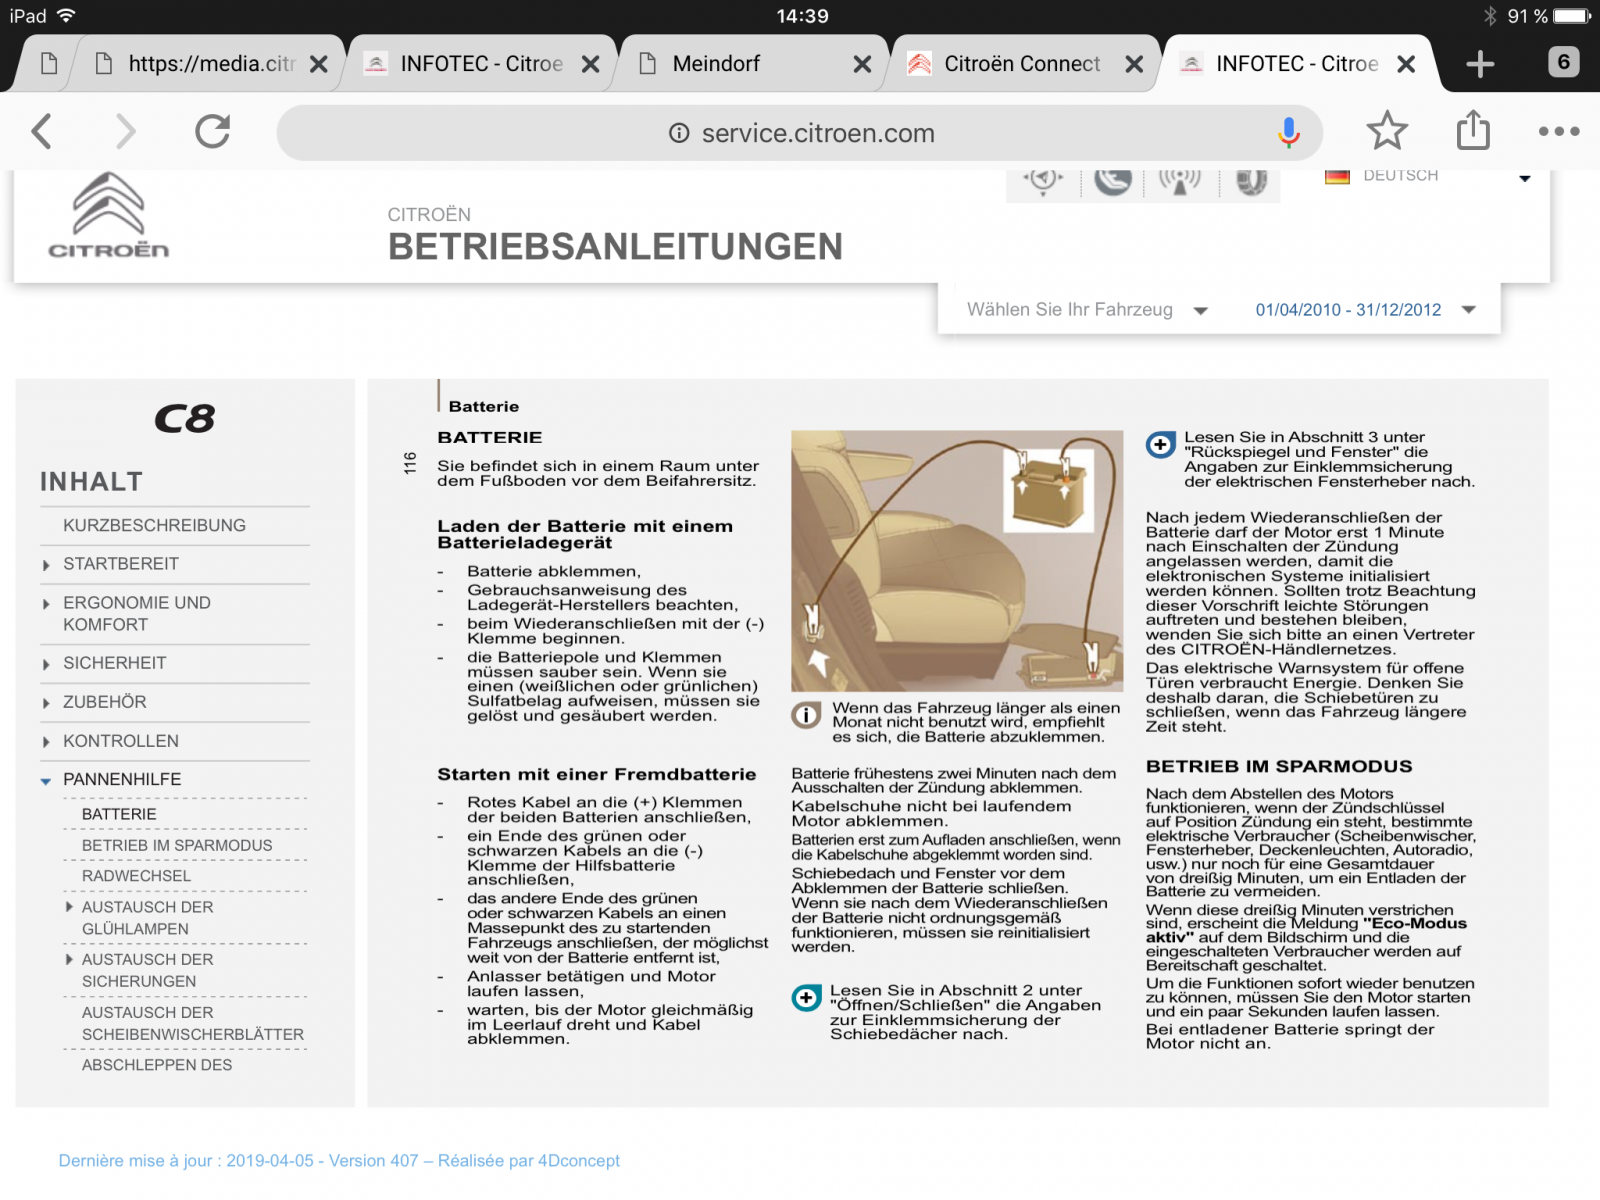Image resolution: width=1600 pixels, height=1200 pixels.
Task: Focus the service.citroen.com address bar
Action: tap(800, 133)
